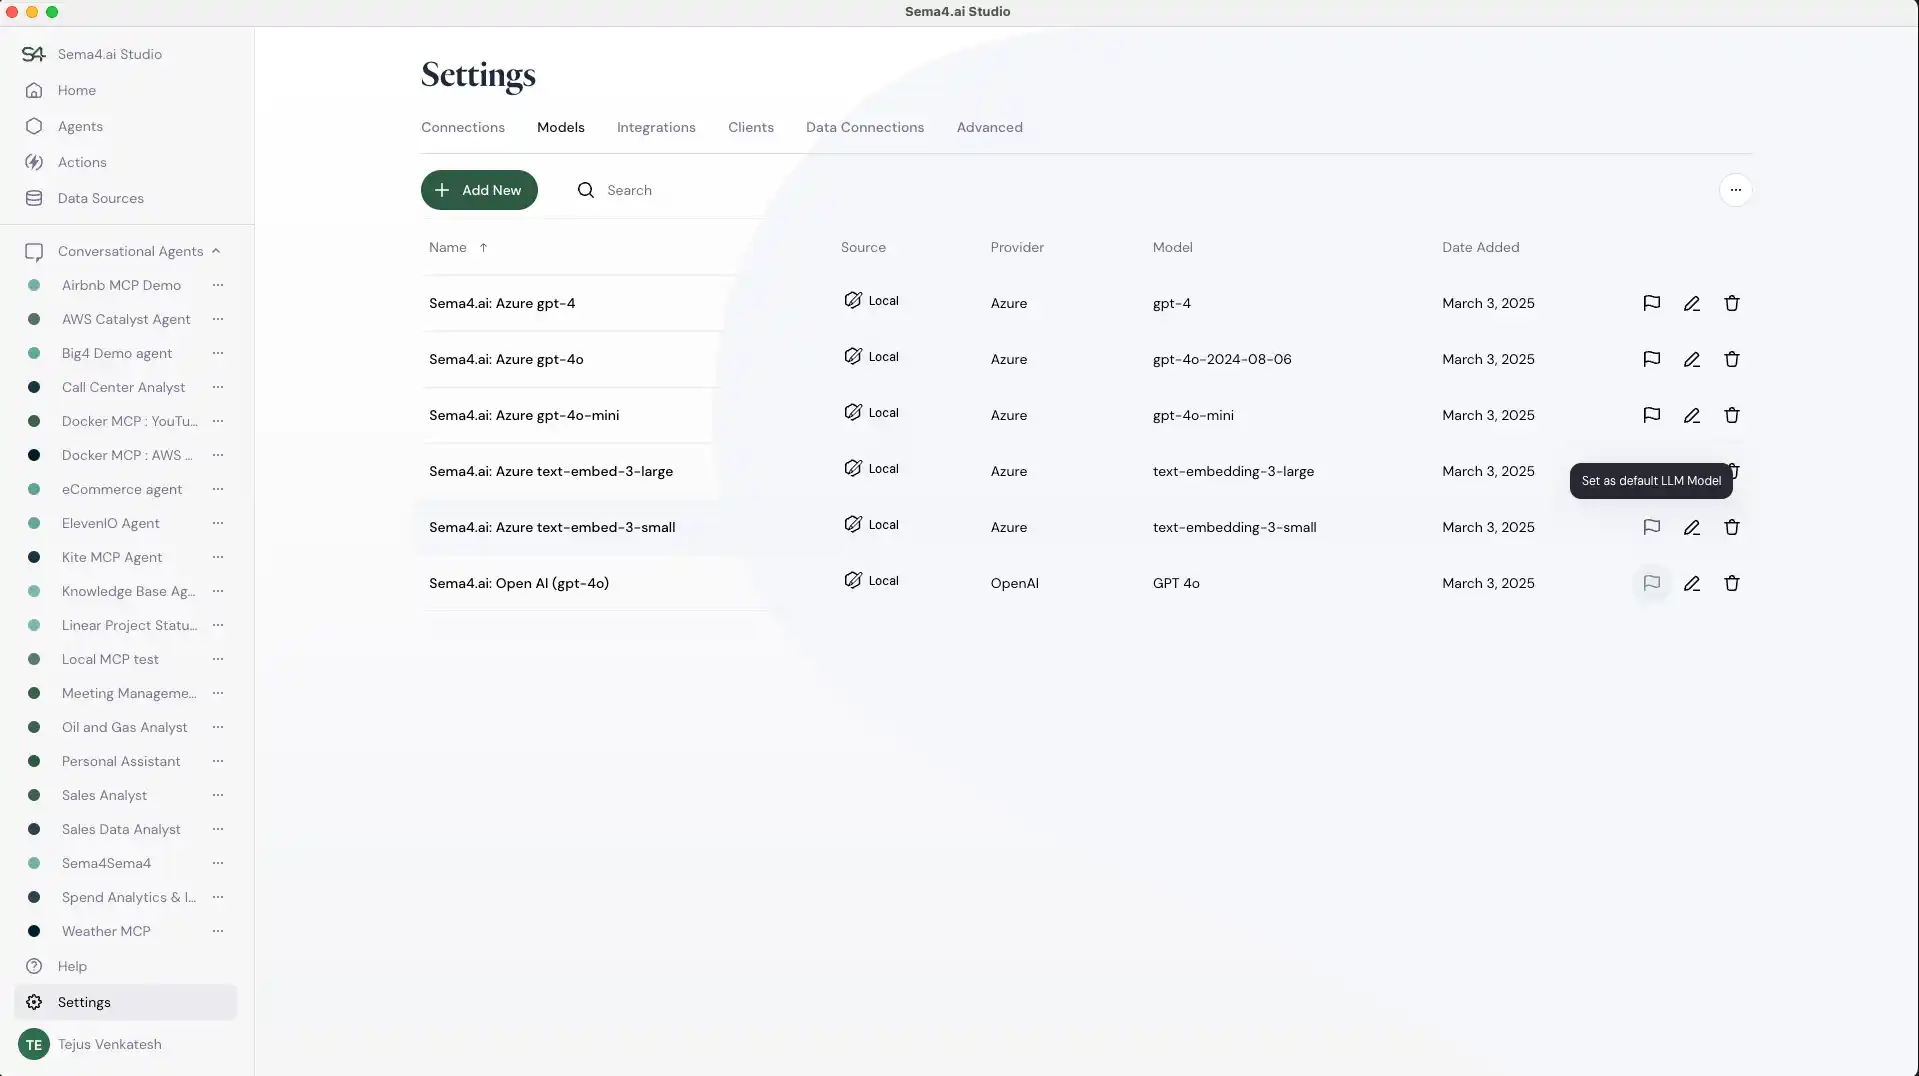Select the Agents sidebar icon

click(x=34, y=126)
